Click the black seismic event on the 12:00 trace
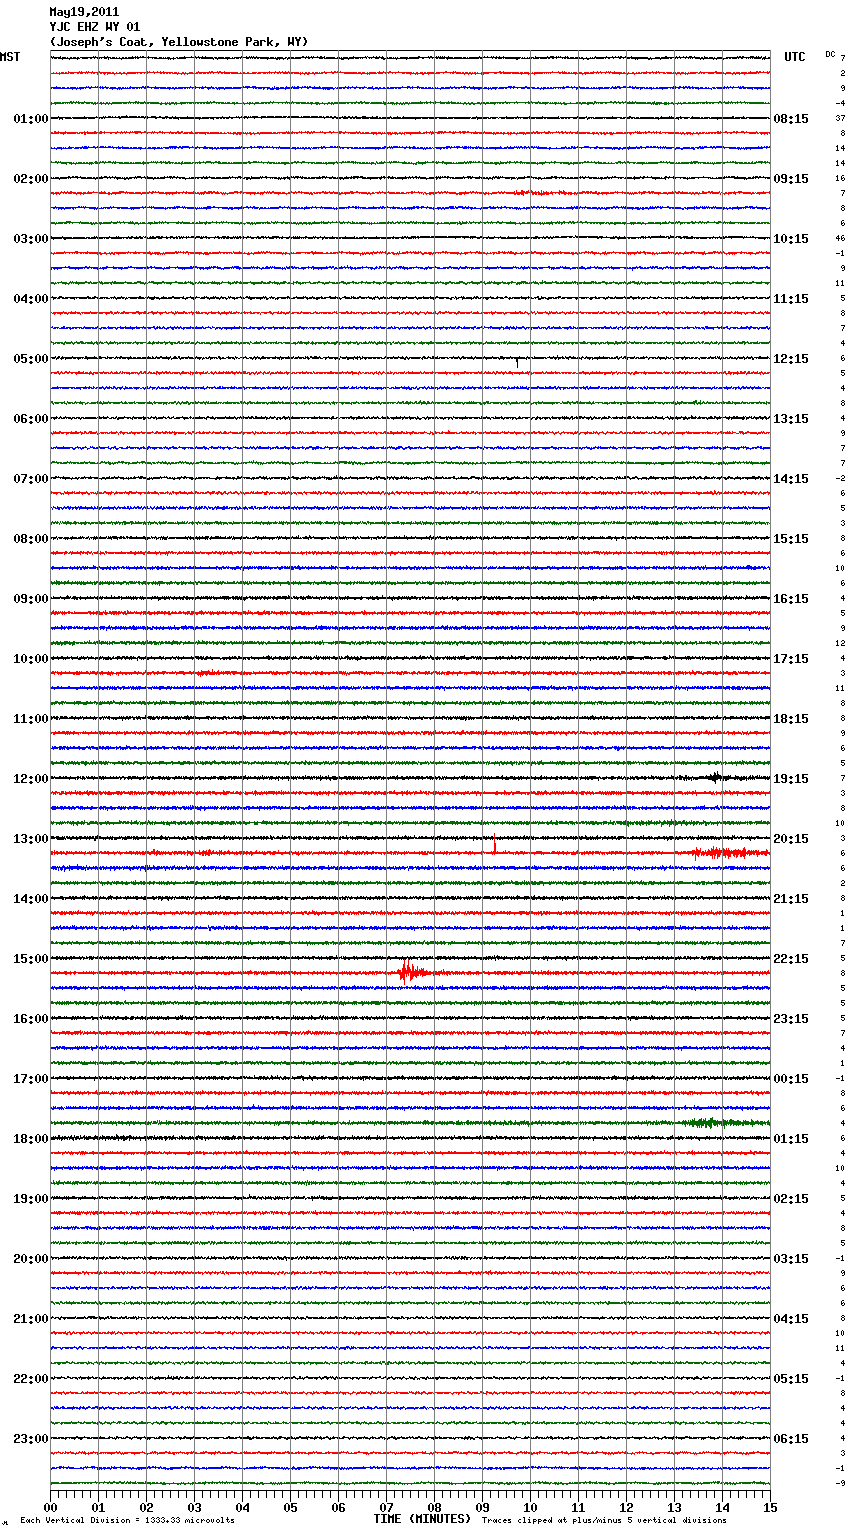 (714, 777)
